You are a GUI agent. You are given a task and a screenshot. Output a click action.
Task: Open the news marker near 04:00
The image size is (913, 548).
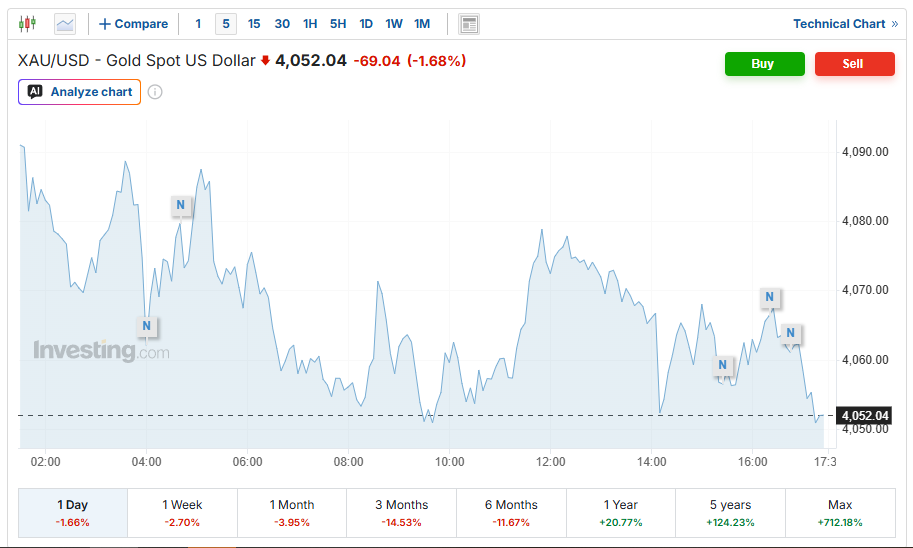(x=147, y=326)
